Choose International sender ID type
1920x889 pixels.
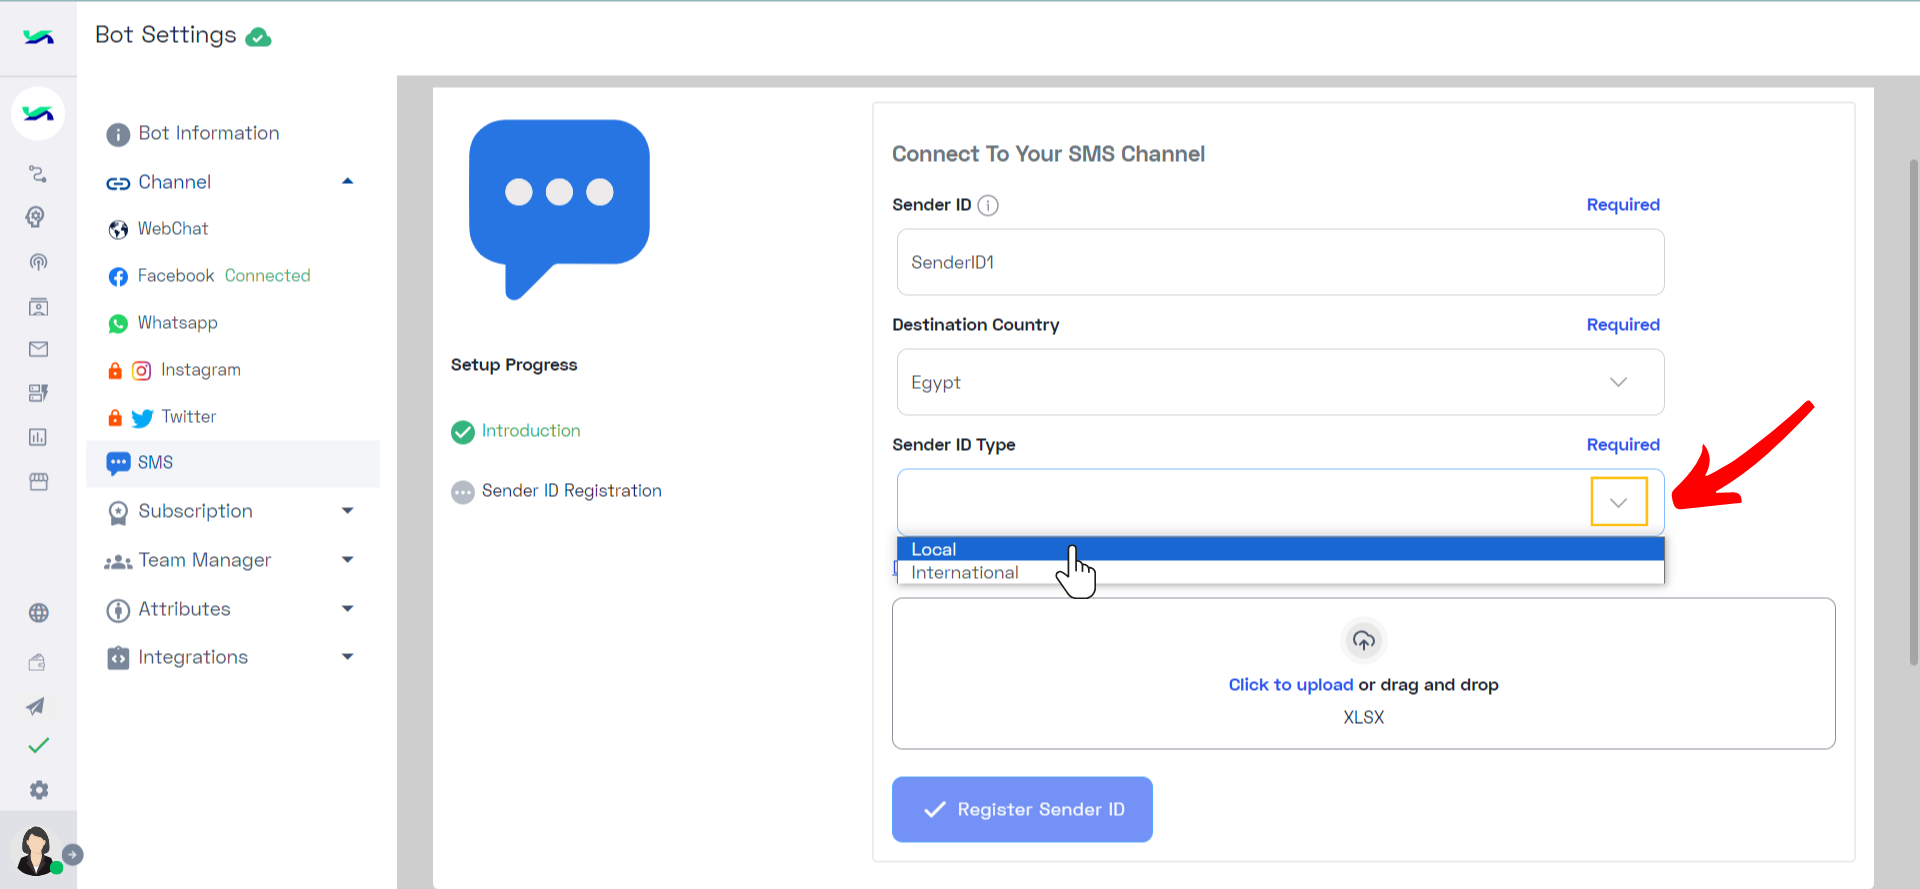coord(1280,573)
